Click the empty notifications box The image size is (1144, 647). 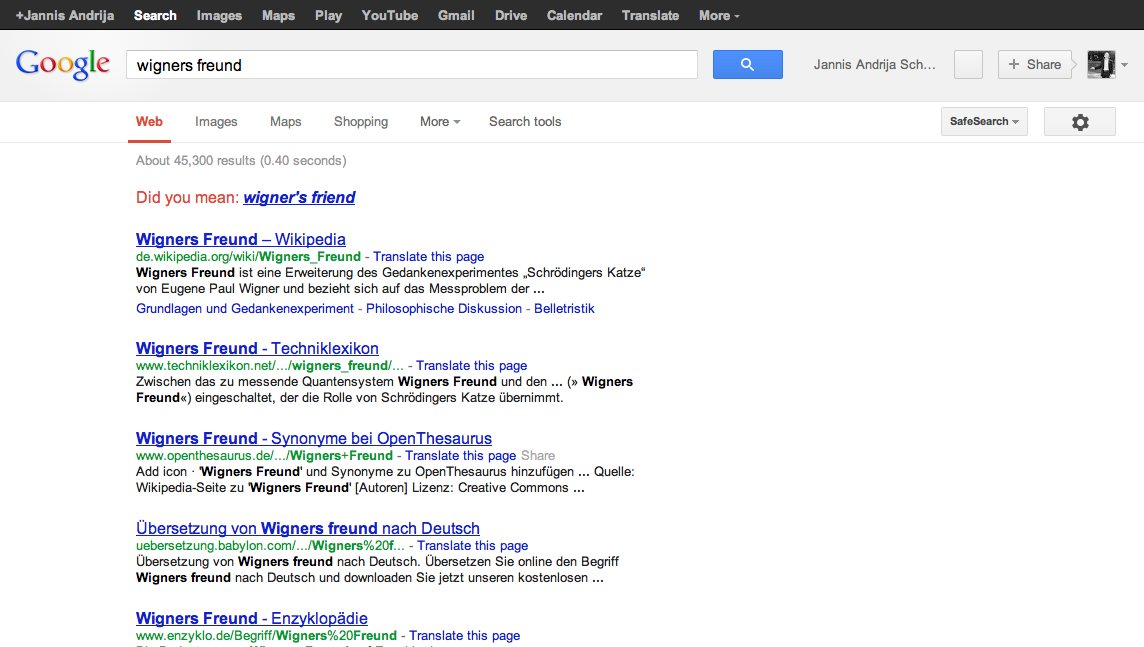pos(968,64)
